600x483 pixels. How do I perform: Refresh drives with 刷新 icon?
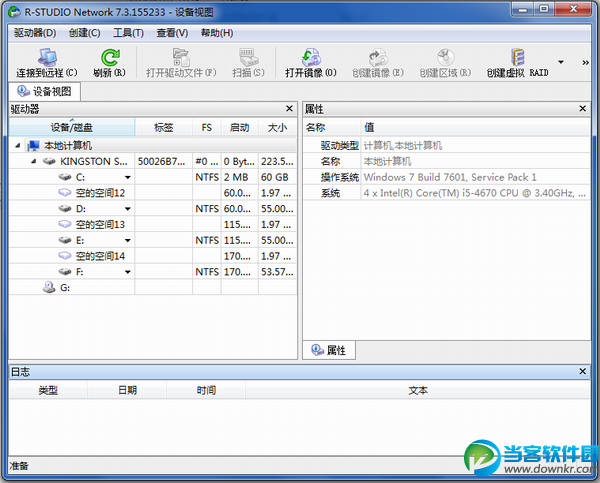tap(110, 57)
